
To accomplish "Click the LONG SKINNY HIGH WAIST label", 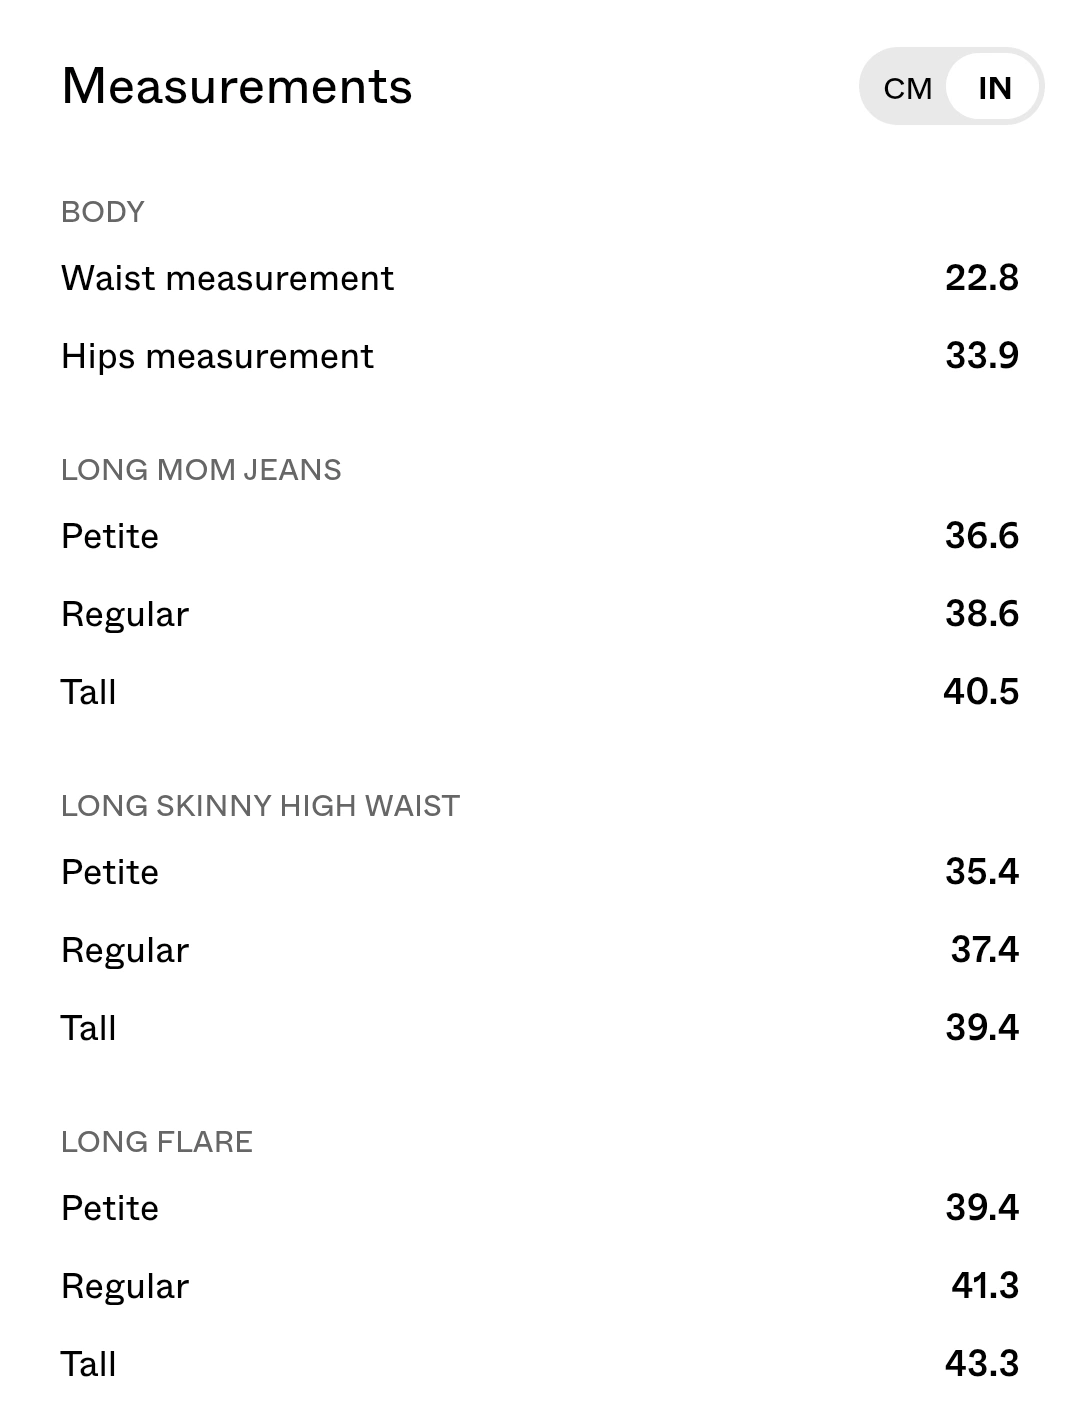I will (260, 806).
